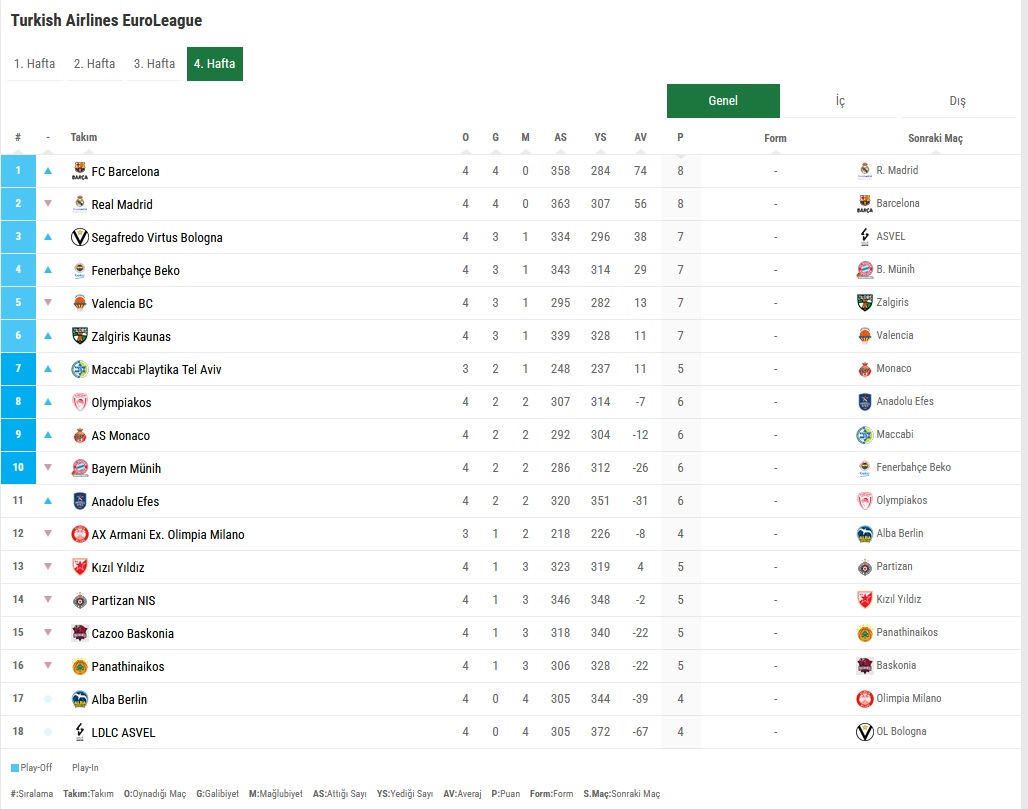Click the LDLC ASVEL team logo

pos(80,732)
